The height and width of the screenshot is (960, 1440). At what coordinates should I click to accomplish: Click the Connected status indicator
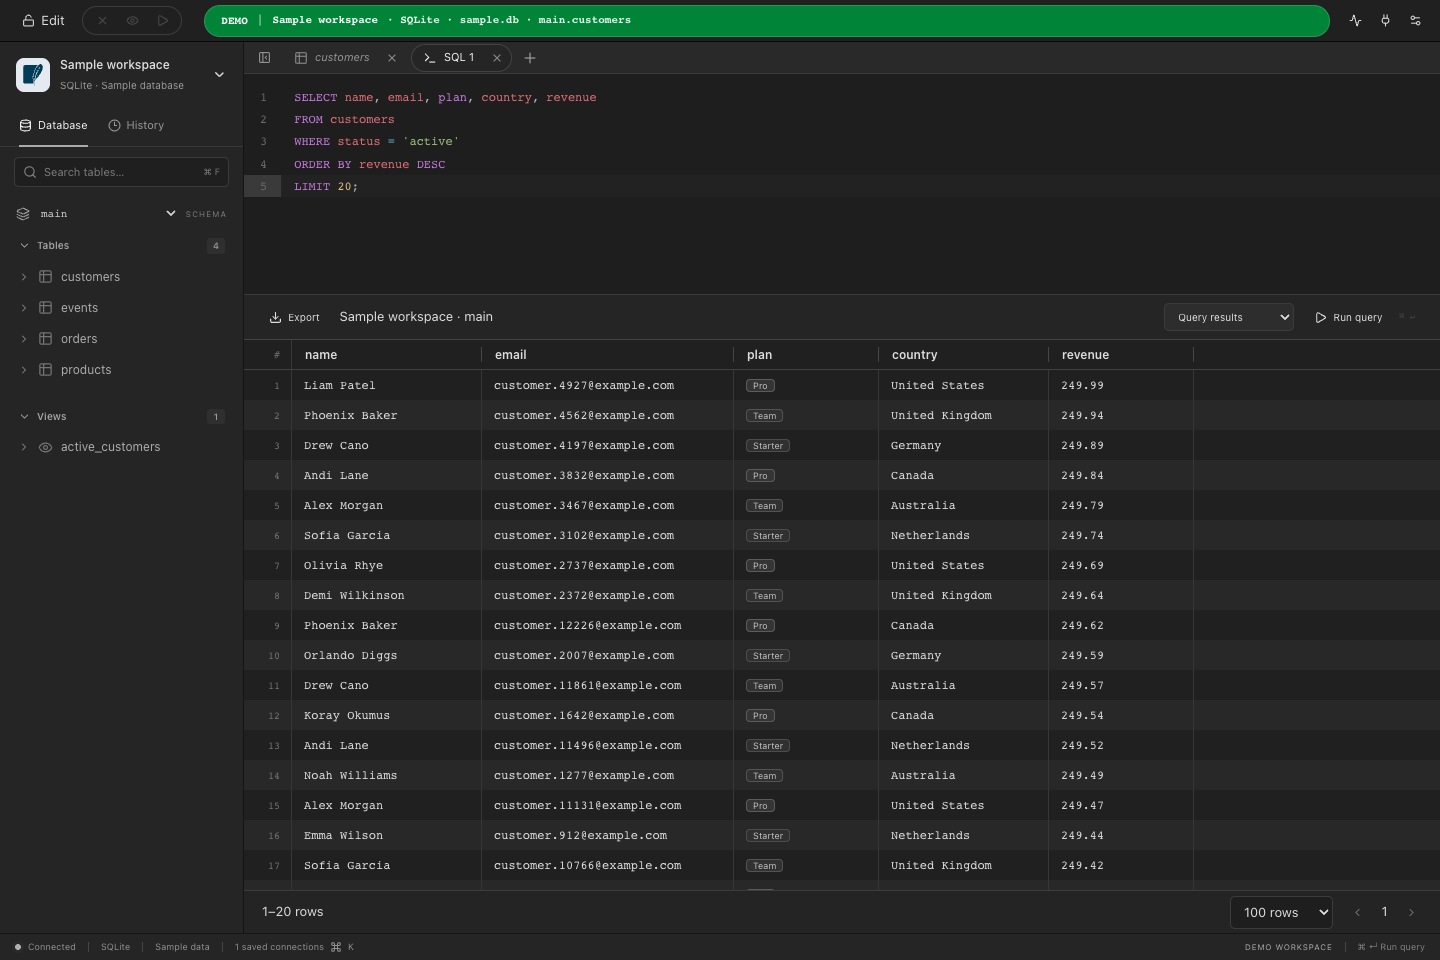click(x=45, y=947)
